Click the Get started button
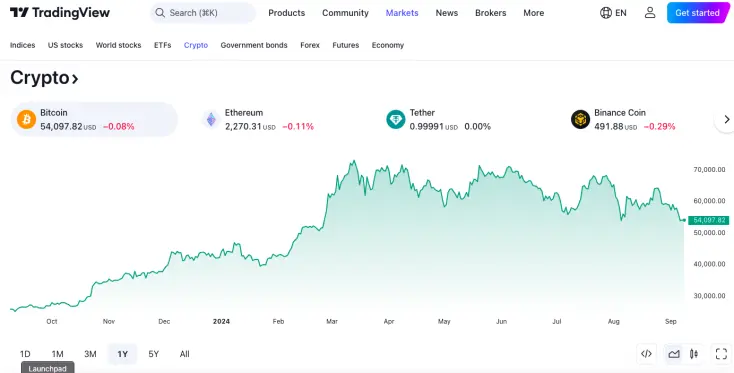The image size is (734, 373). (x=698, y=13)
